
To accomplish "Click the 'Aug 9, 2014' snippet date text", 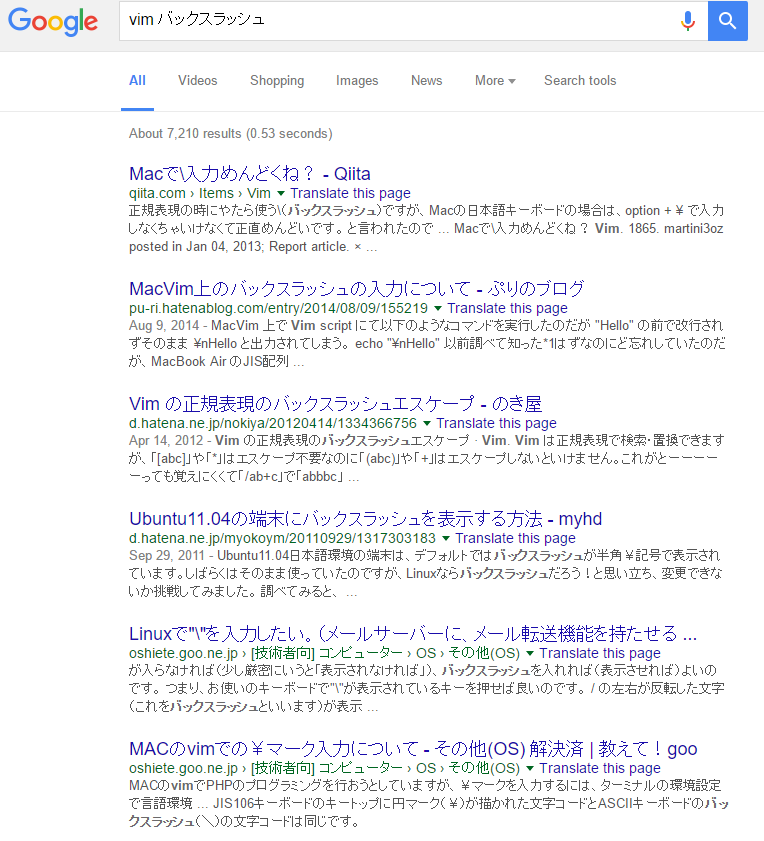I will (164, 326).
